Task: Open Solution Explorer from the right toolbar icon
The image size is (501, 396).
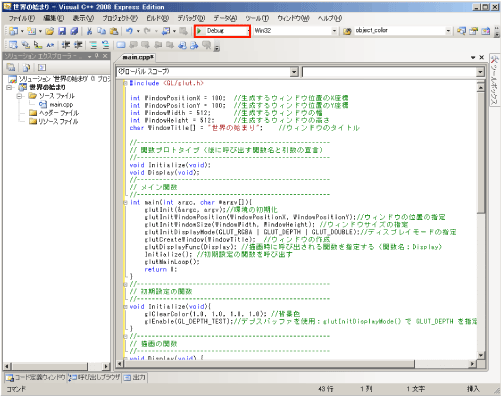Action: 461,31
